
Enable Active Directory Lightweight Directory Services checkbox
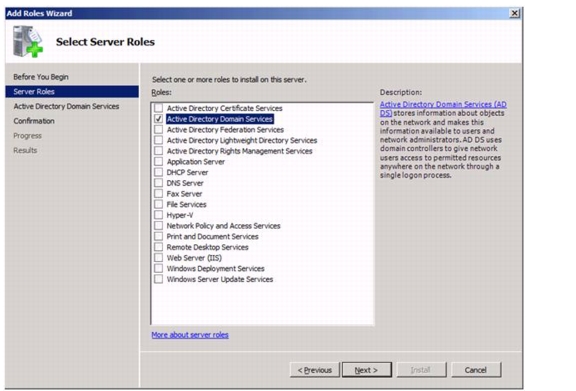coord(158,140)
